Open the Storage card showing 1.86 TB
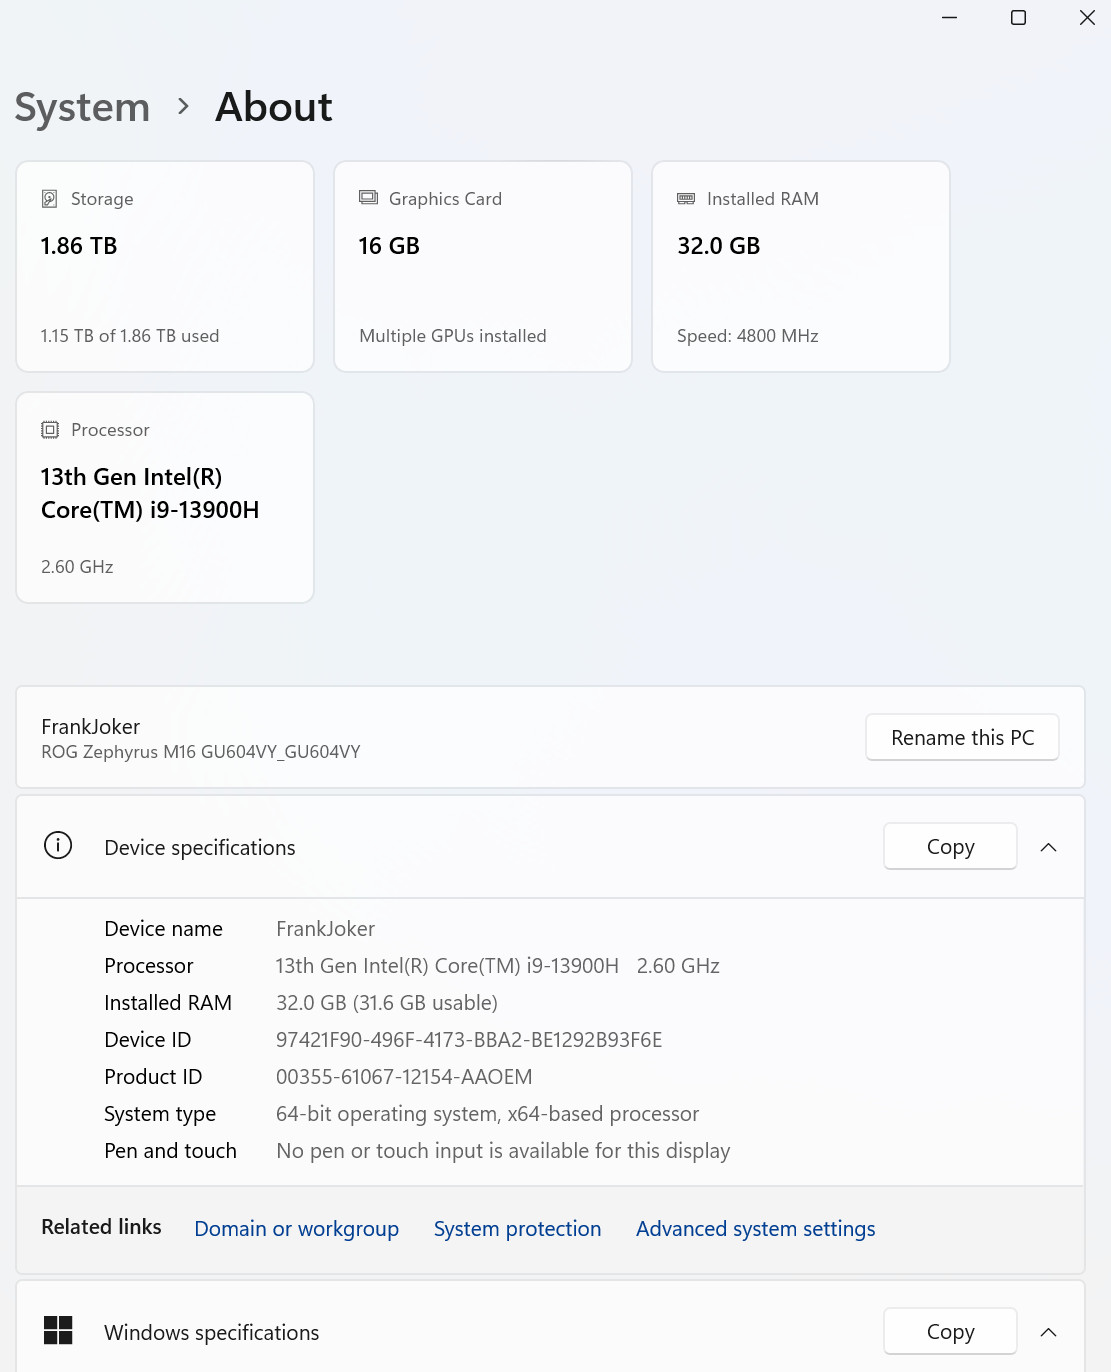1111x1372 pixels. [x=165, y=267]
